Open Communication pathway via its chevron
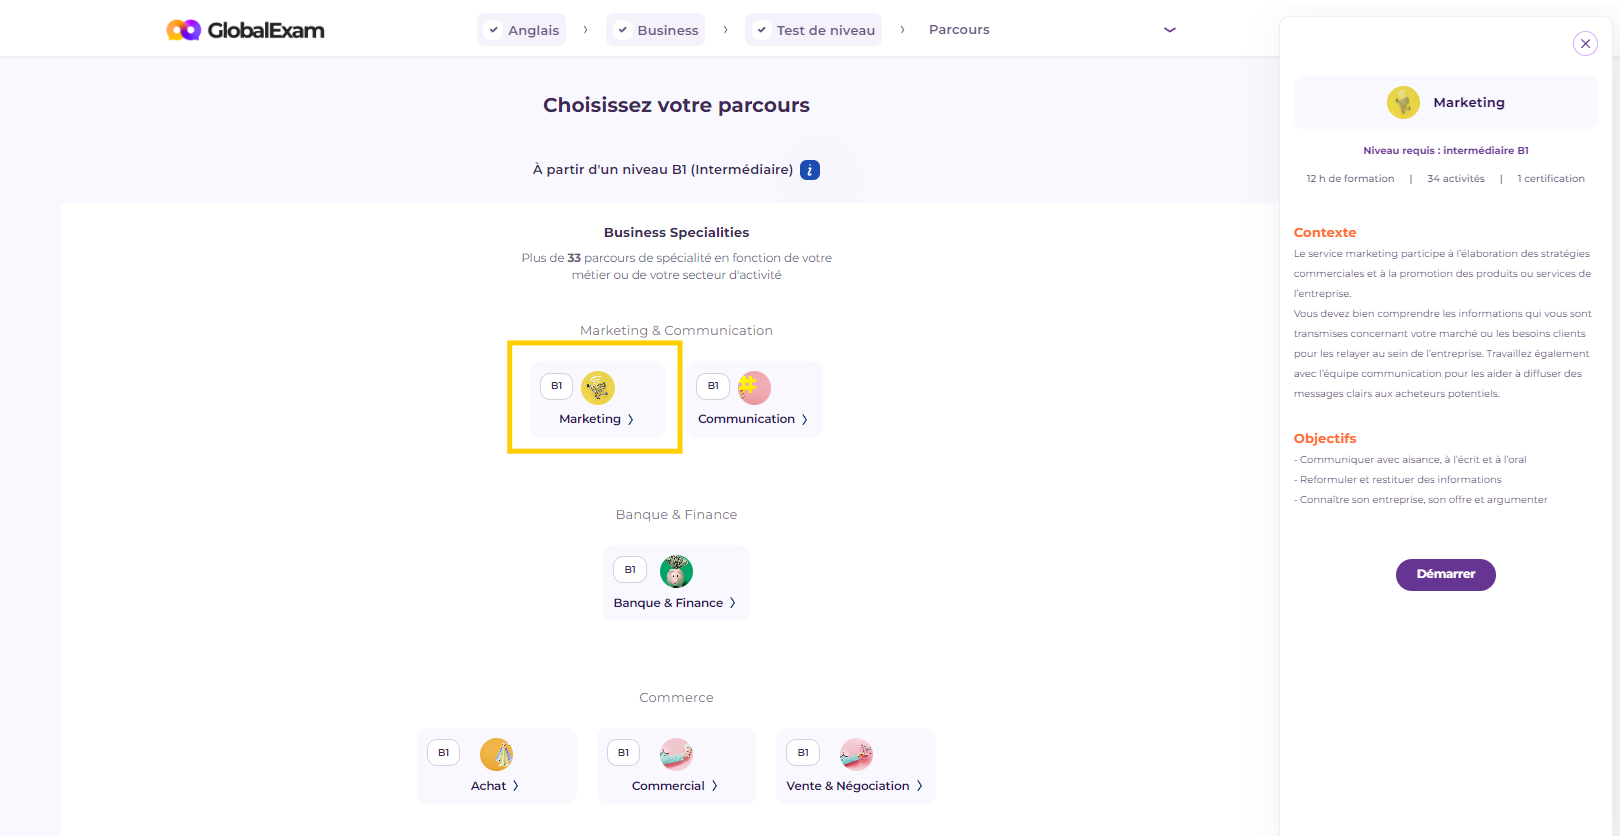This screenshot has height=836, width=1620. point(805,420)
